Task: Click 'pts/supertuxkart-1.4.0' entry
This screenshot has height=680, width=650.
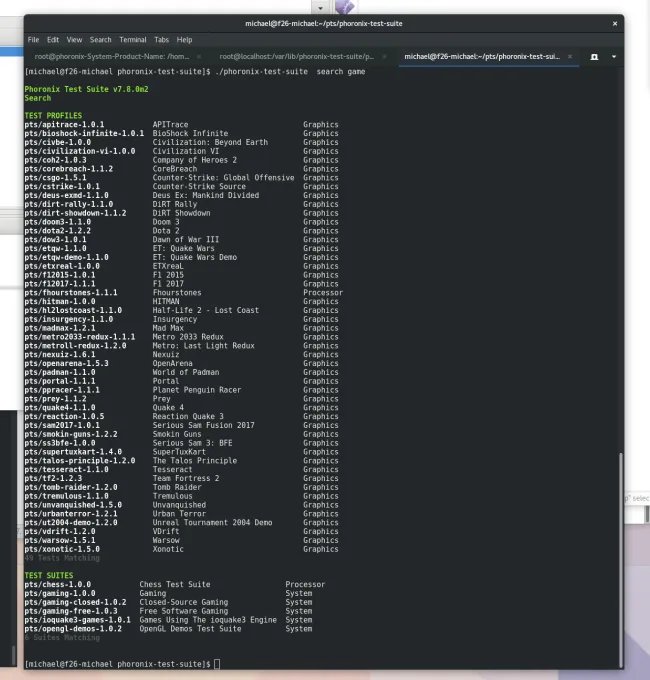Action: tap(73, 451)
